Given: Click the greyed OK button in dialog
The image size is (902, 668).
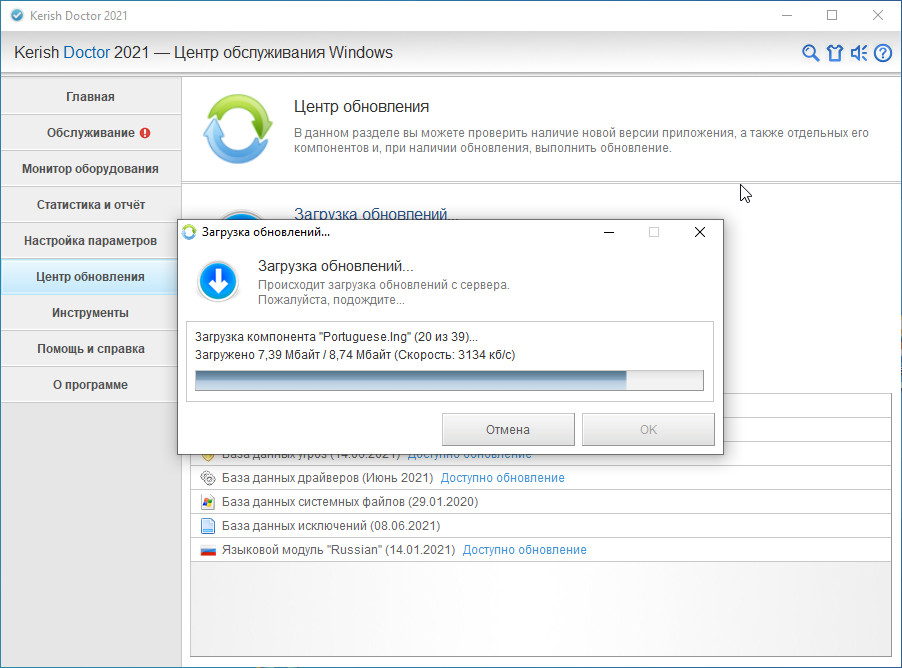Looking at the screenshot, I should (x=648, y=429).
